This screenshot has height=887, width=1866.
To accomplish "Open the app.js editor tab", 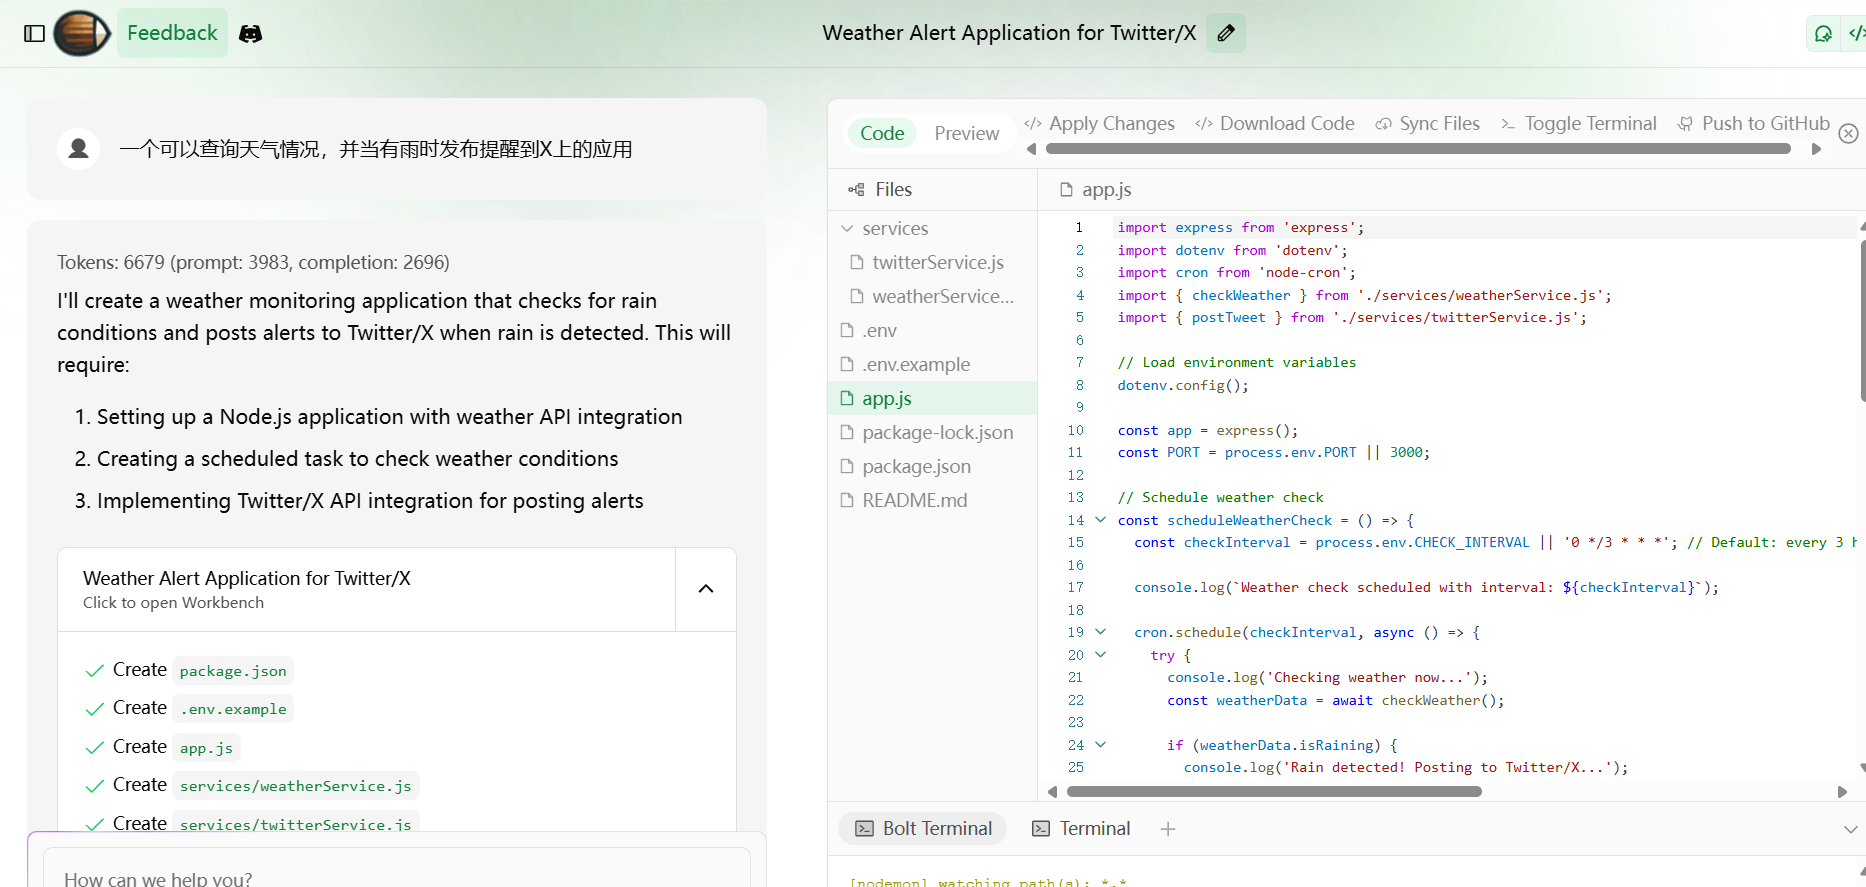I will click(1096, 189).
